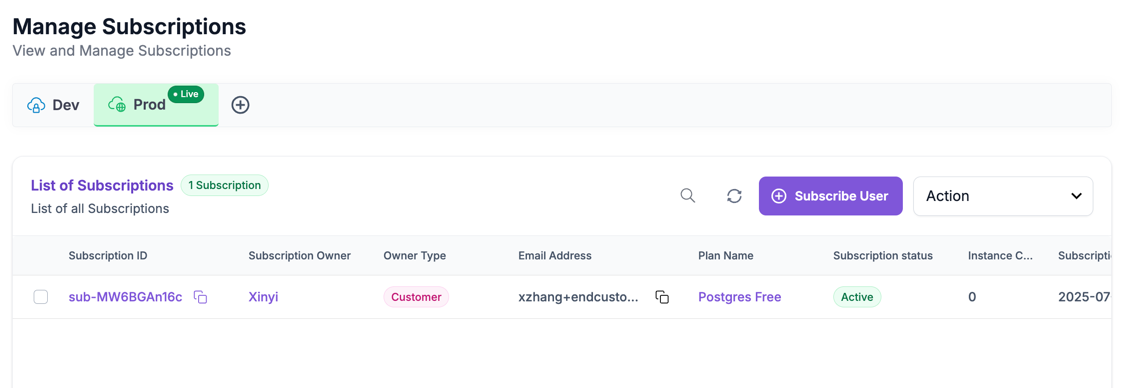Click the Email Address column header

point(555,256)
